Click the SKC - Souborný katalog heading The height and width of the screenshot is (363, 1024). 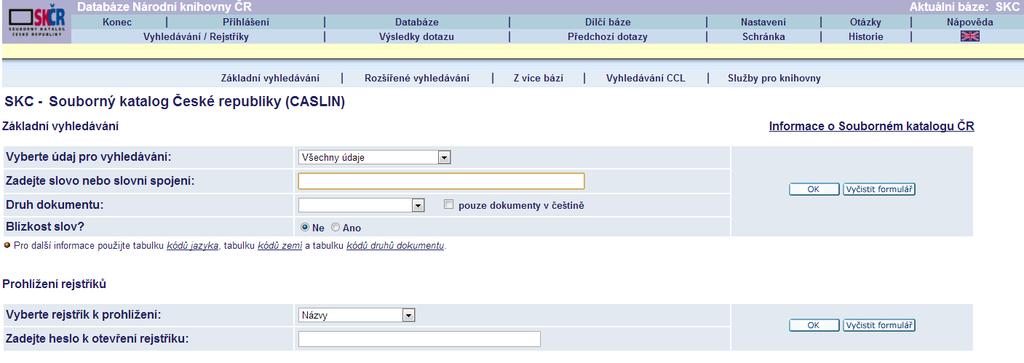174,102
